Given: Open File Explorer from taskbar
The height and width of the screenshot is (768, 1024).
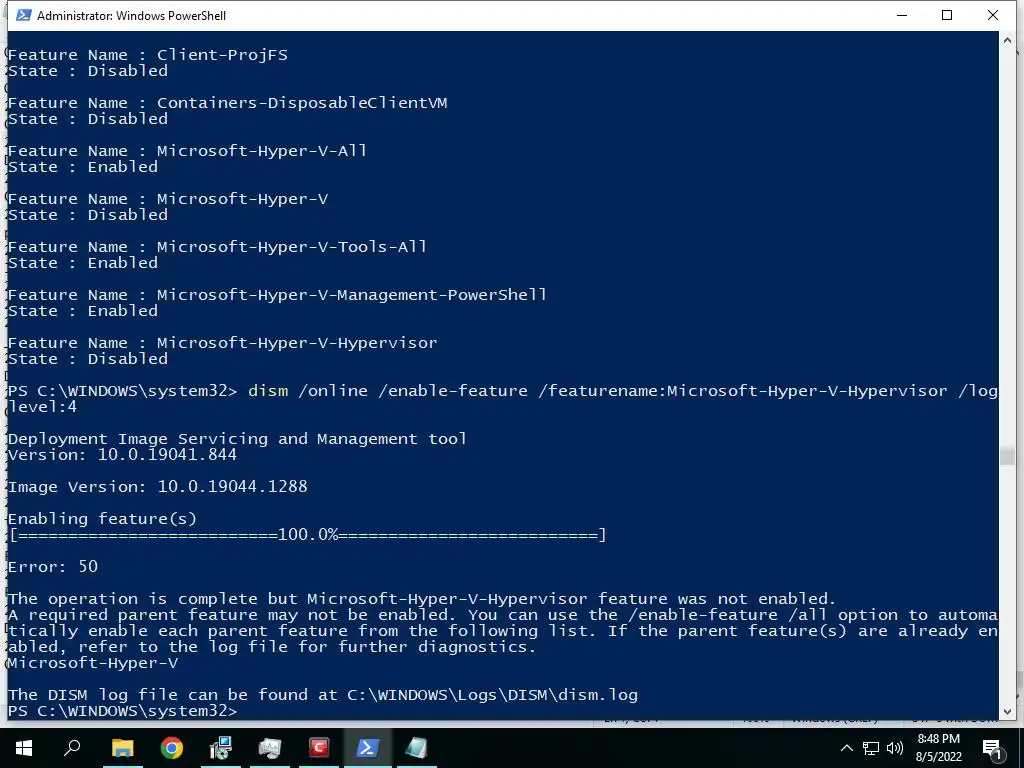Looking at the screenshot, I should pyautogui.click(x=122, y=748).
